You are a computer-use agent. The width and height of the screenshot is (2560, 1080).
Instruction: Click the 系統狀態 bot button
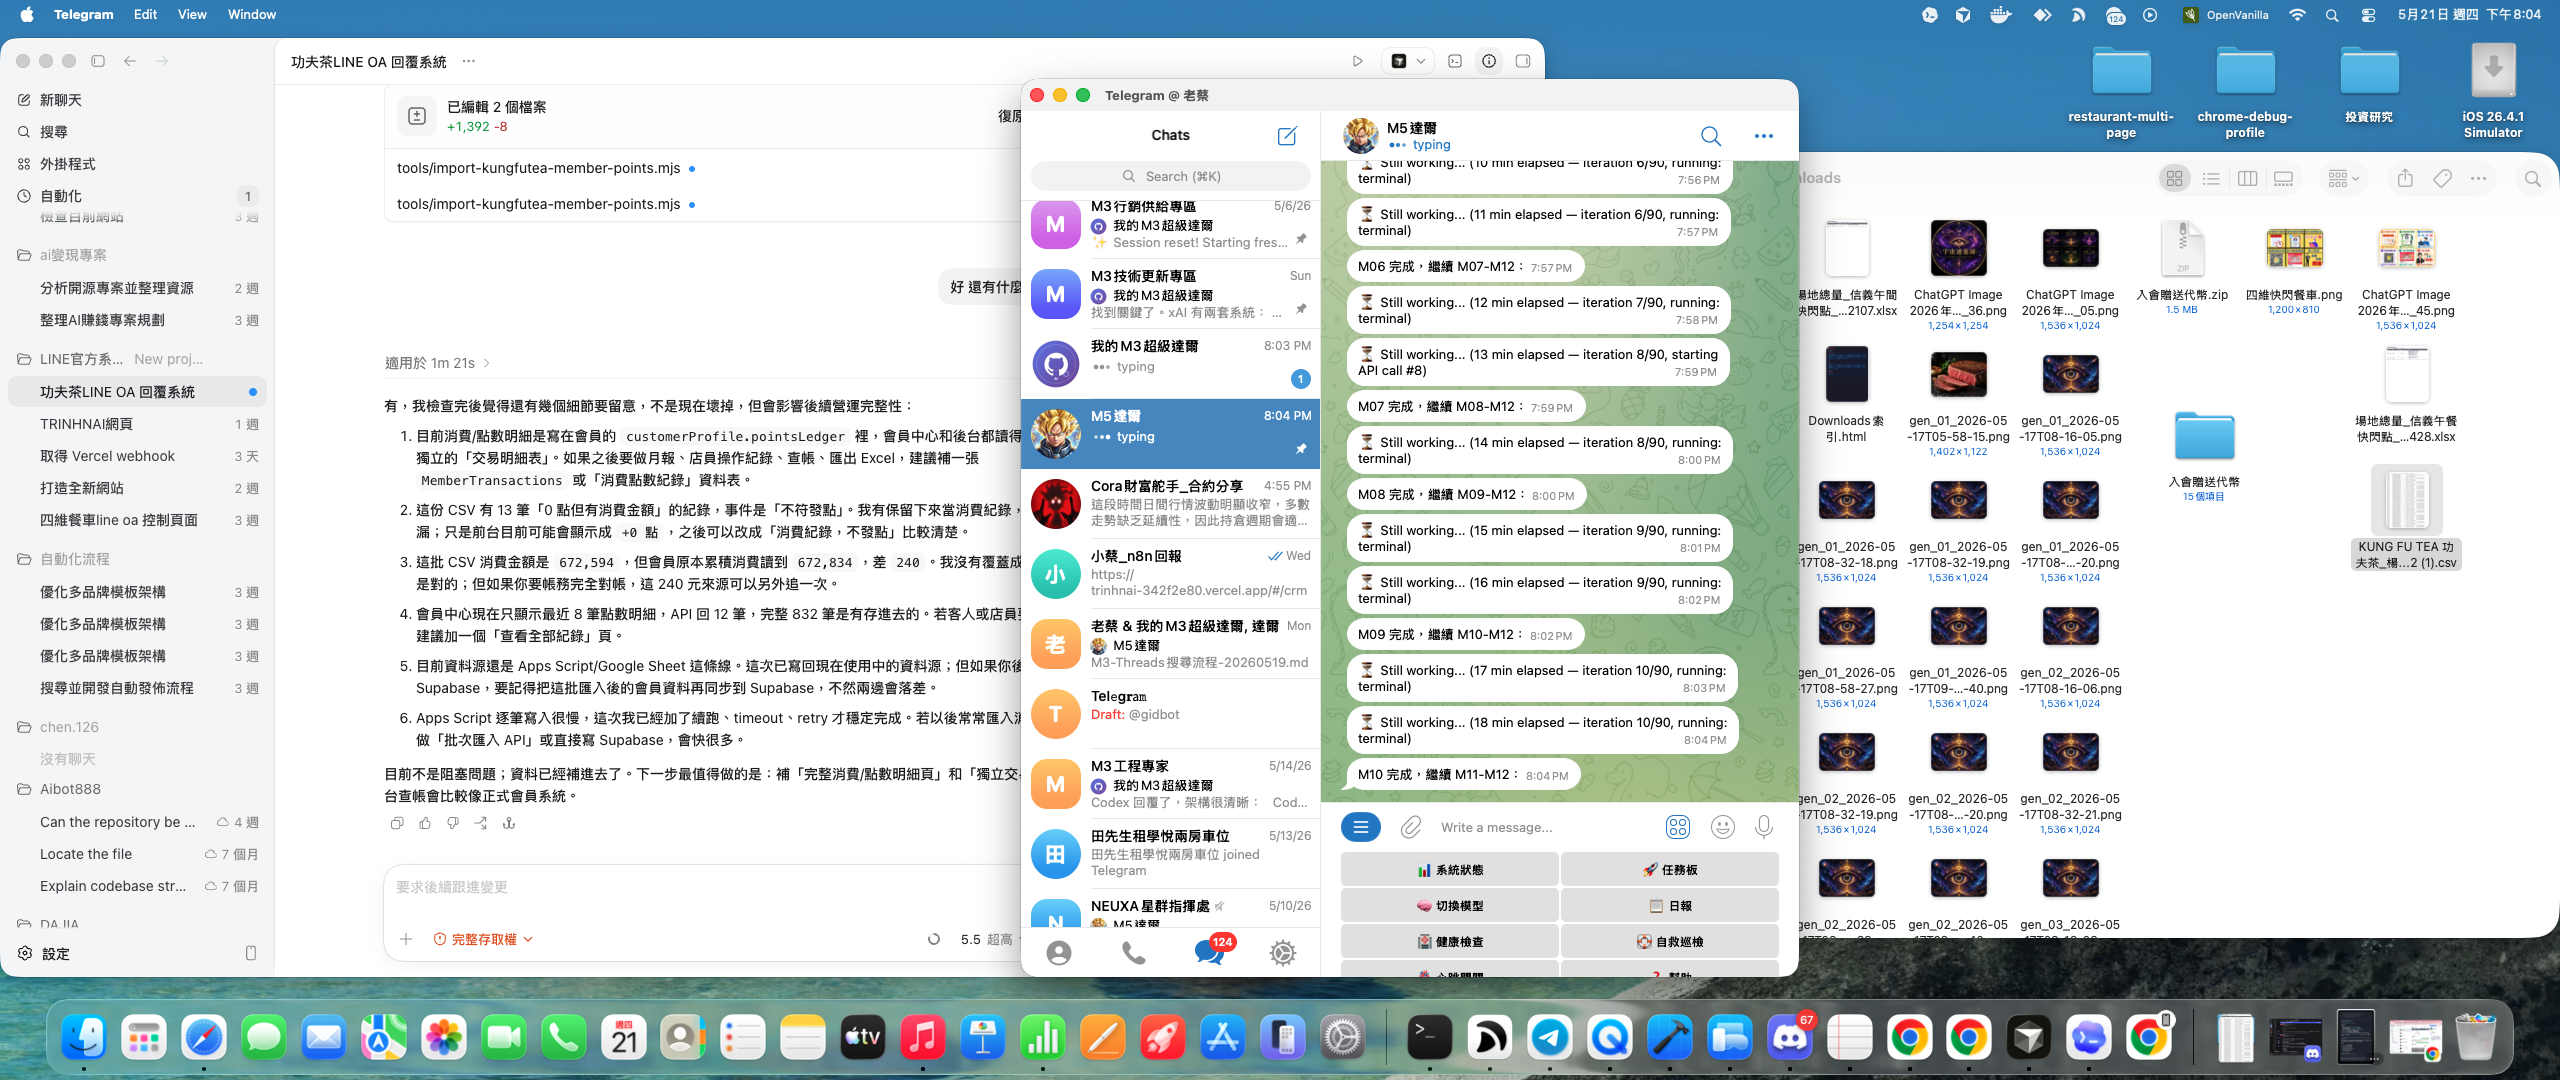click(1449, 870)
